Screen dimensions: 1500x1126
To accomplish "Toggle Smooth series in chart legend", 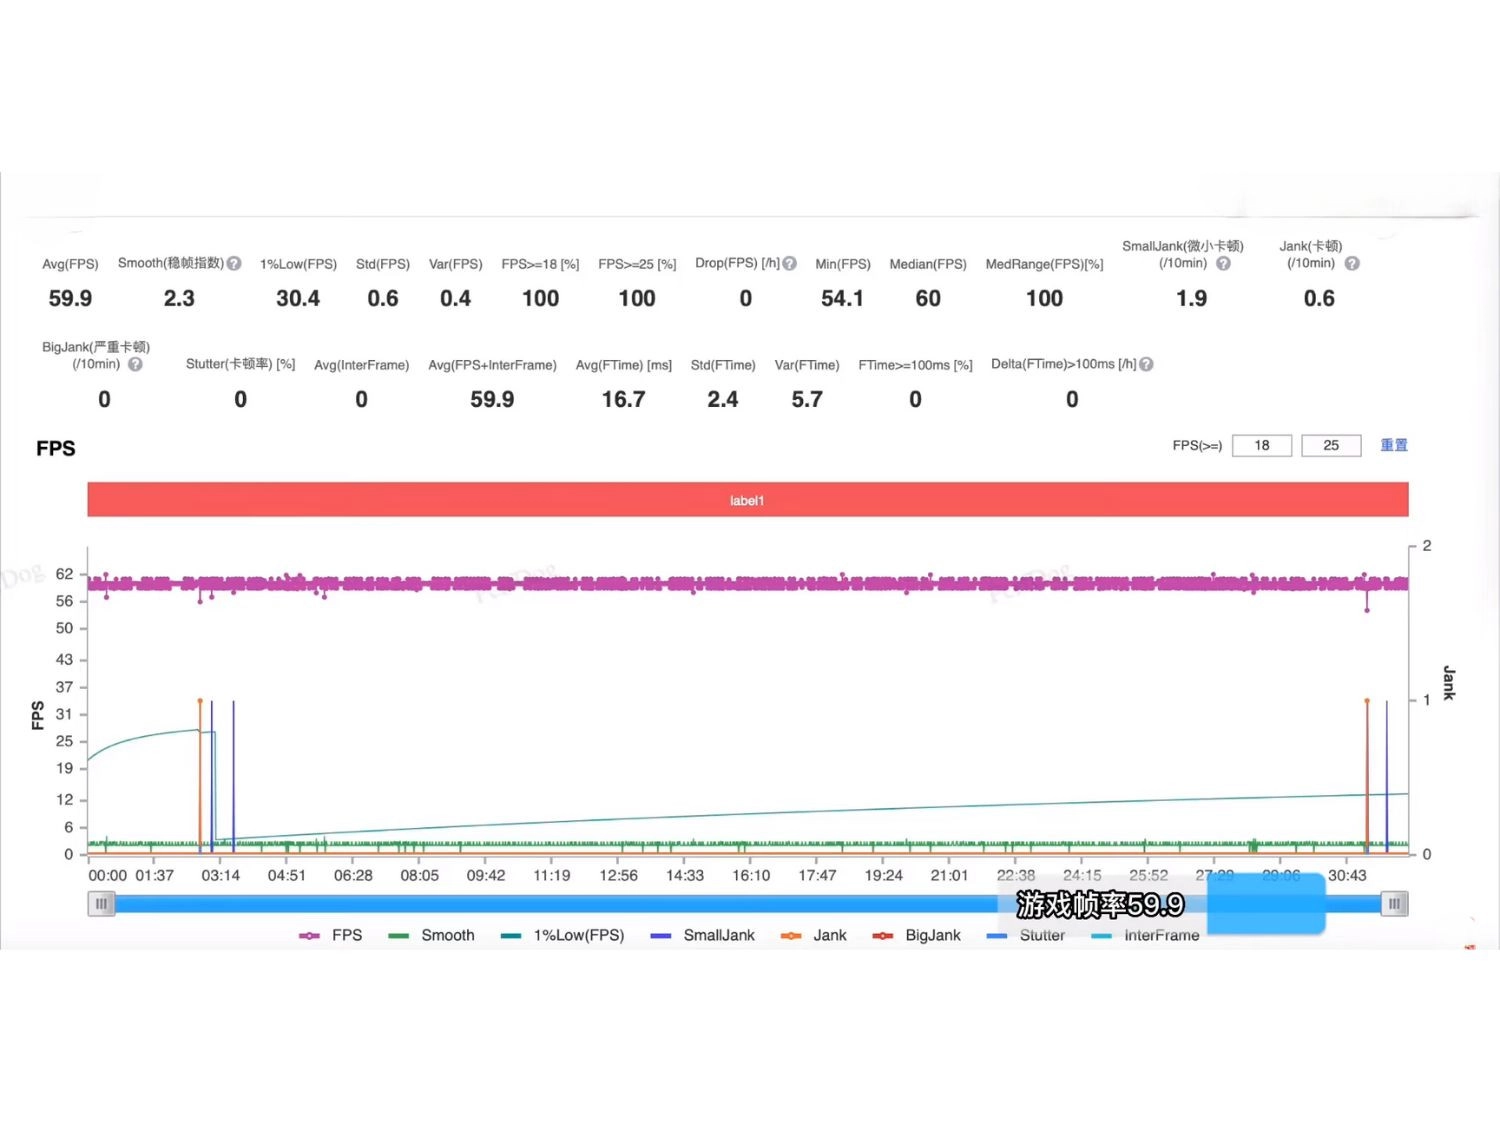I will coord(431,935).
